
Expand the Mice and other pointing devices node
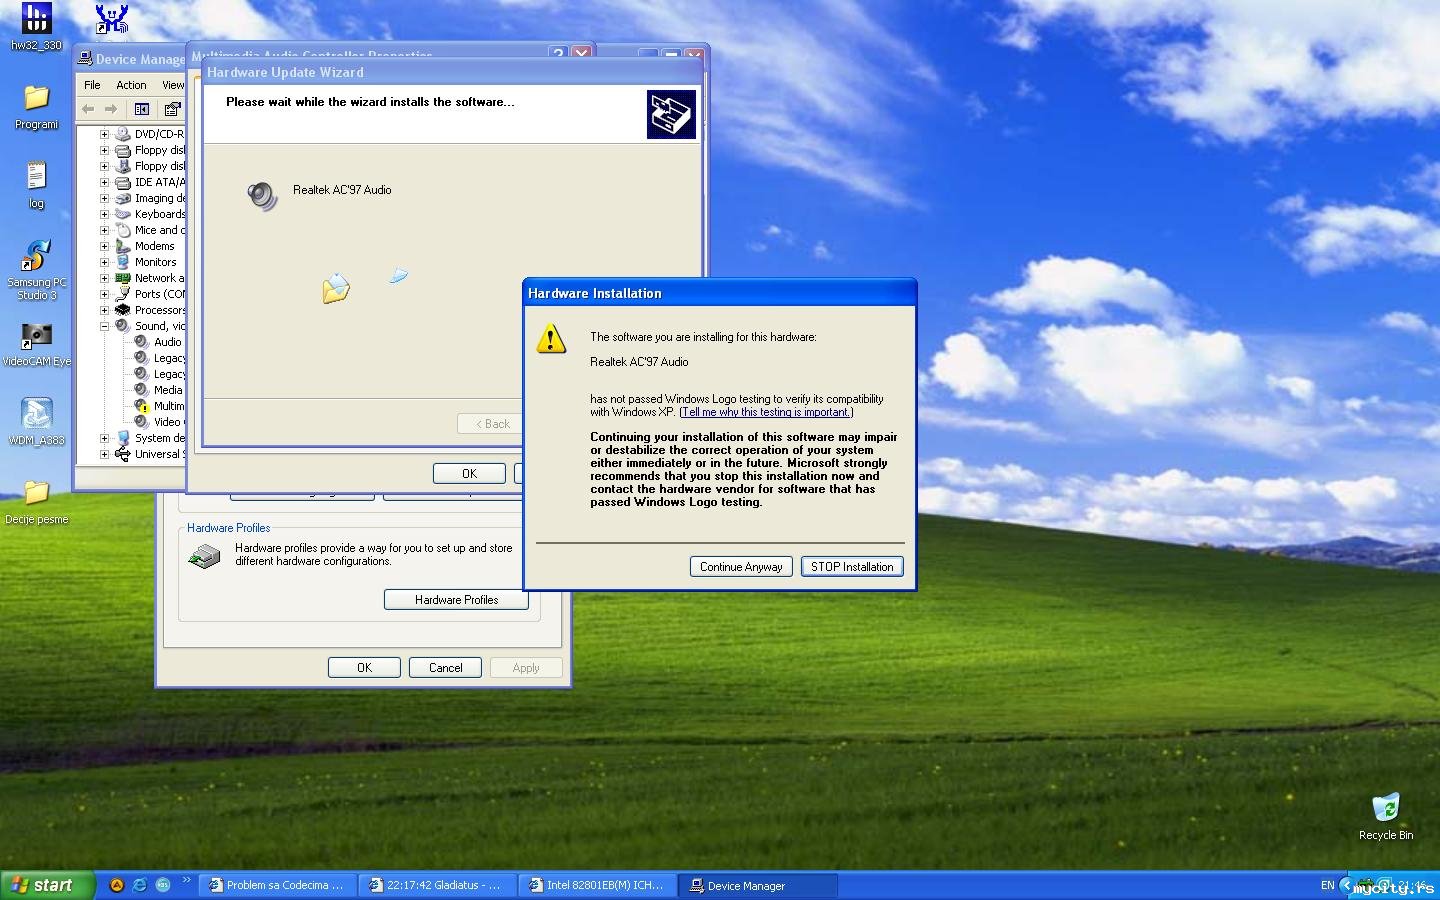coord(104,230)
